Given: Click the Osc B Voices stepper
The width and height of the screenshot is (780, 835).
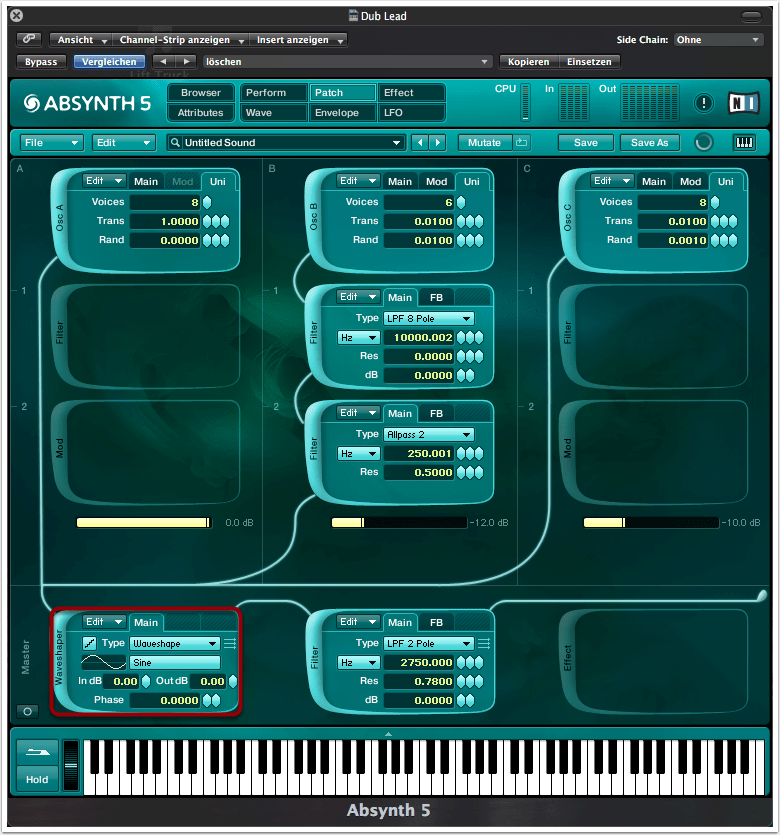Looking at the screenshot, I should 461,202.
